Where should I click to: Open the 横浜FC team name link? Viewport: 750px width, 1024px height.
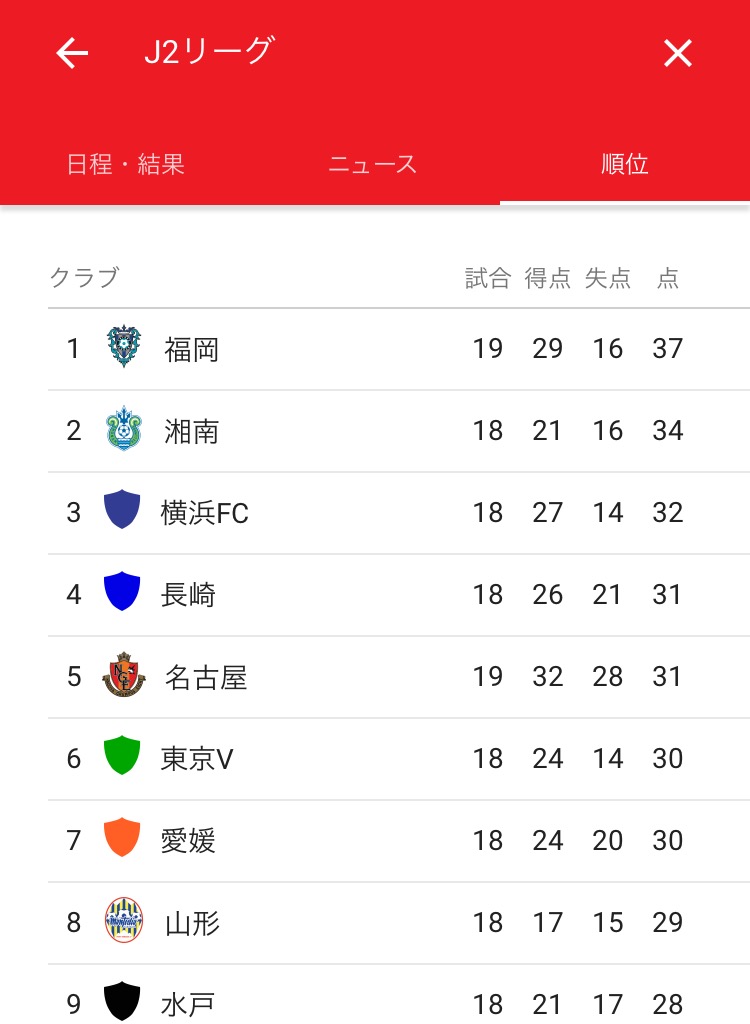pos(205,513)
